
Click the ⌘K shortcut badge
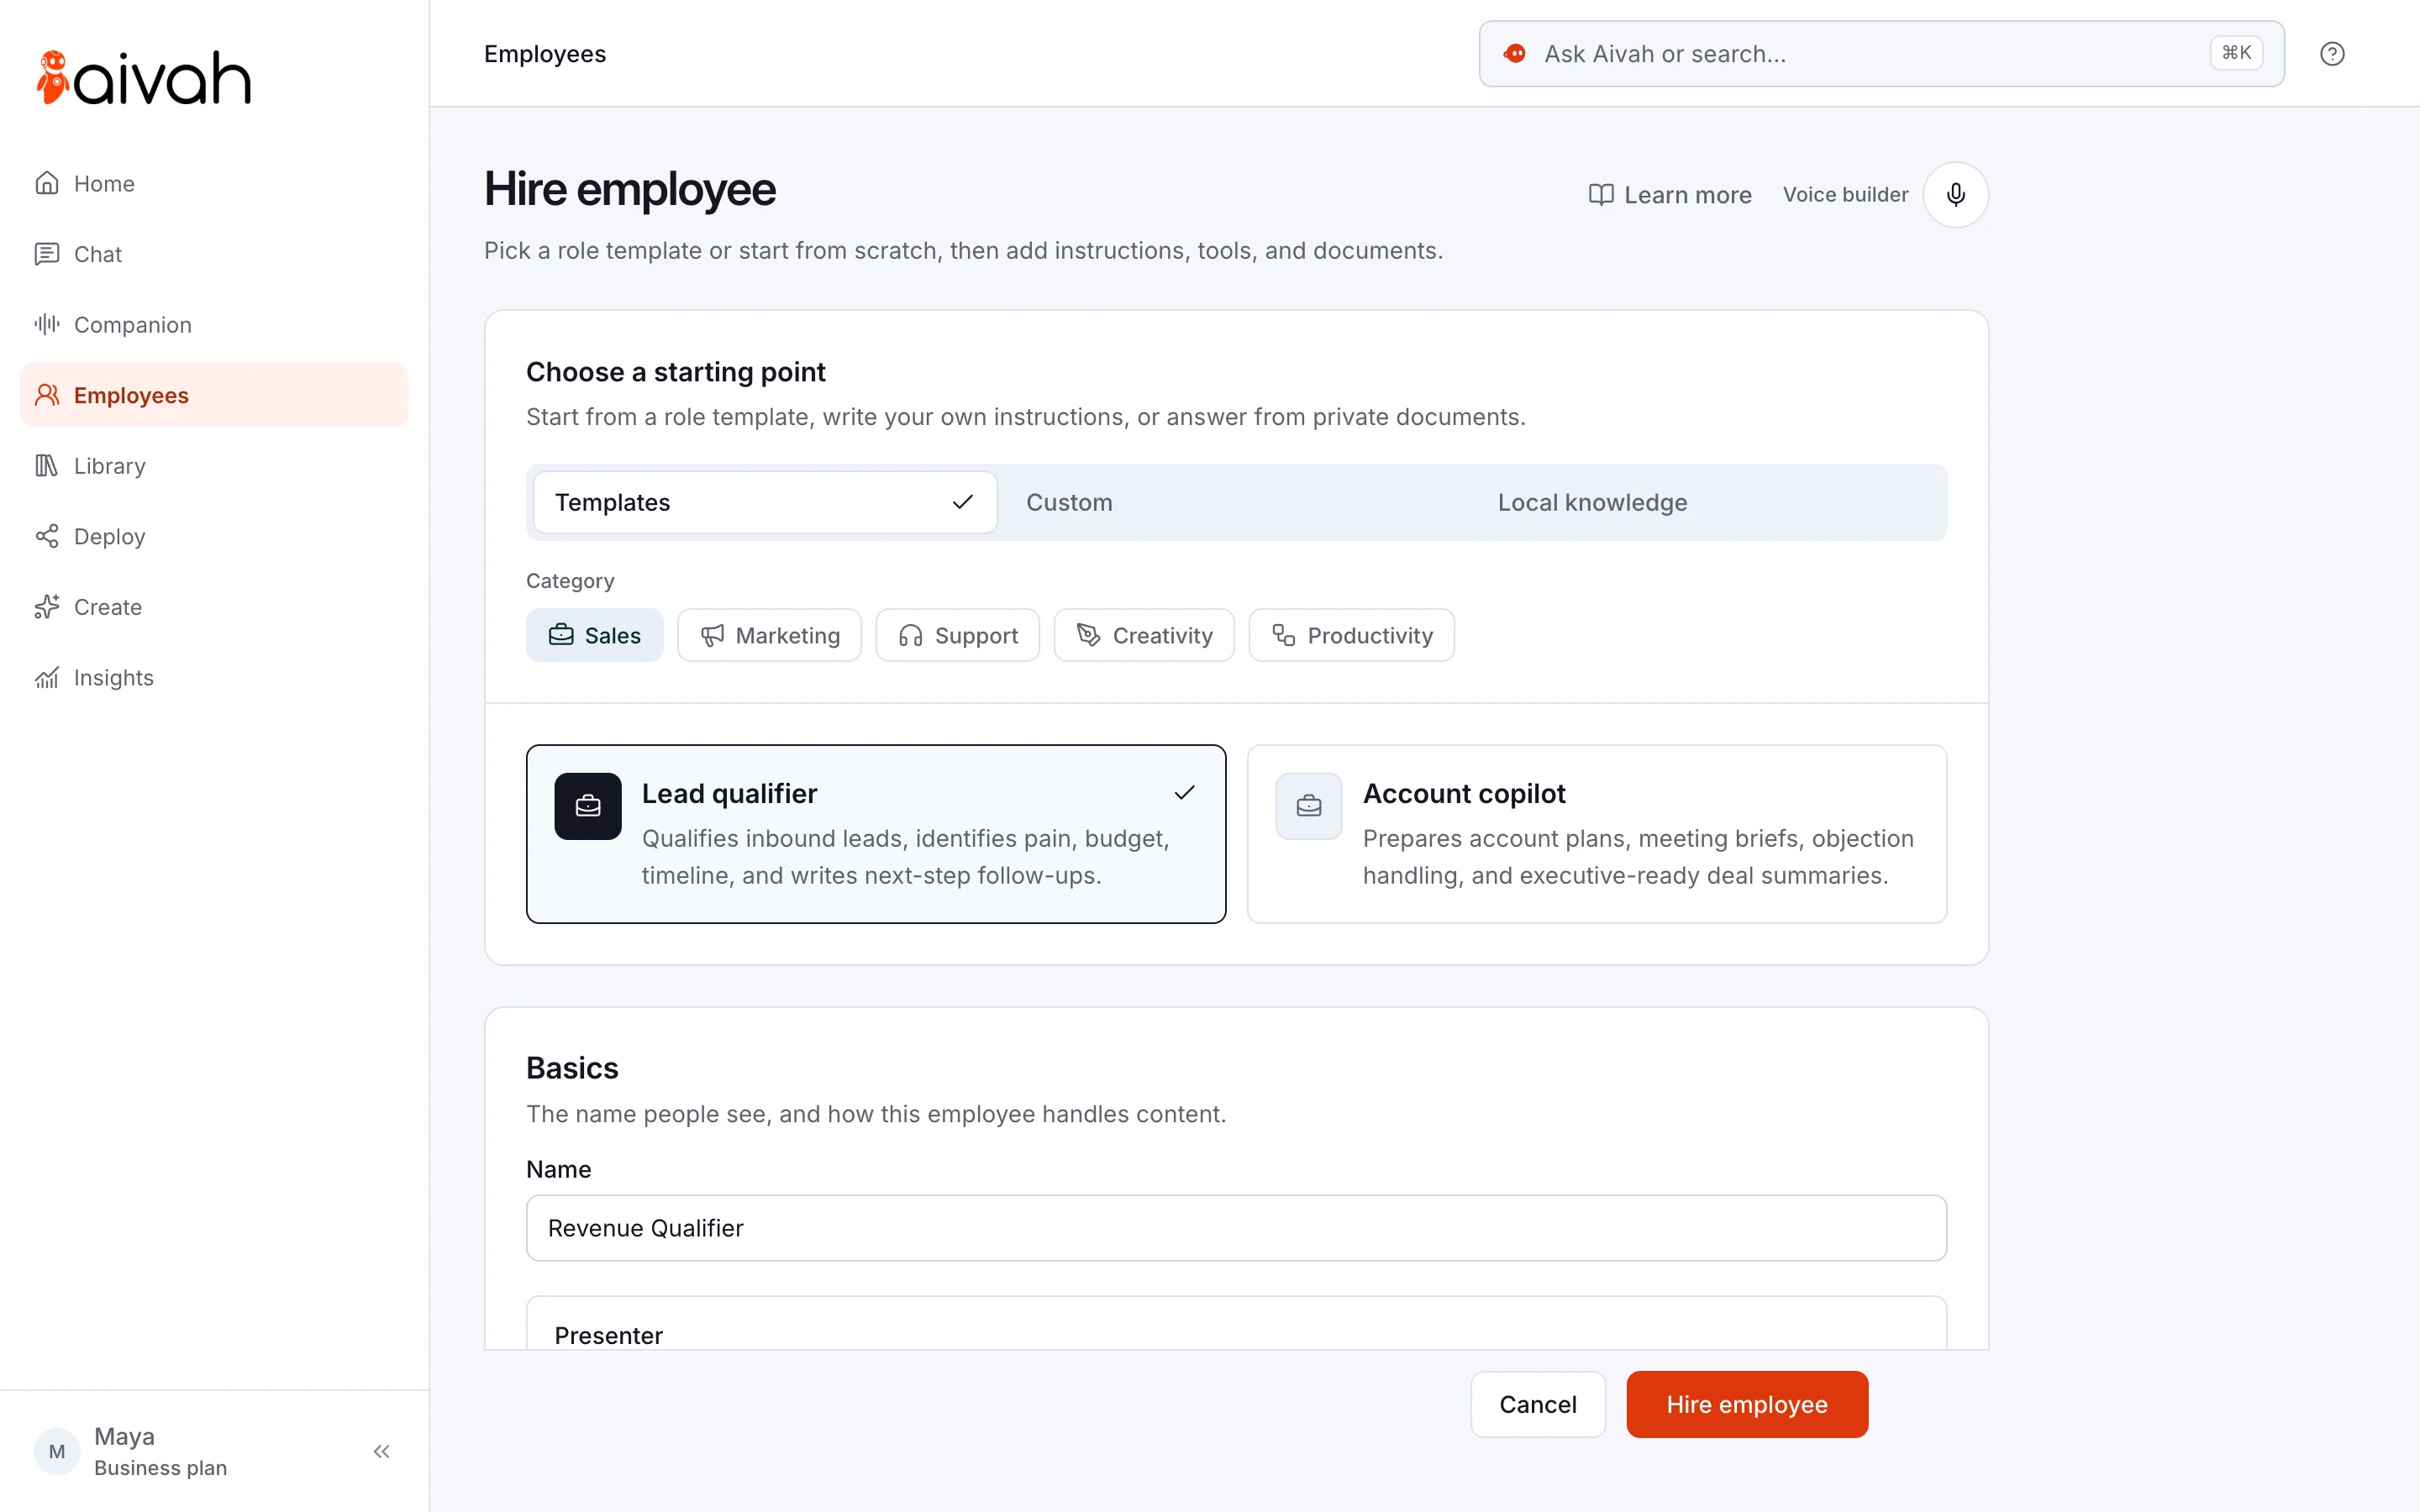click(2236, 53)
